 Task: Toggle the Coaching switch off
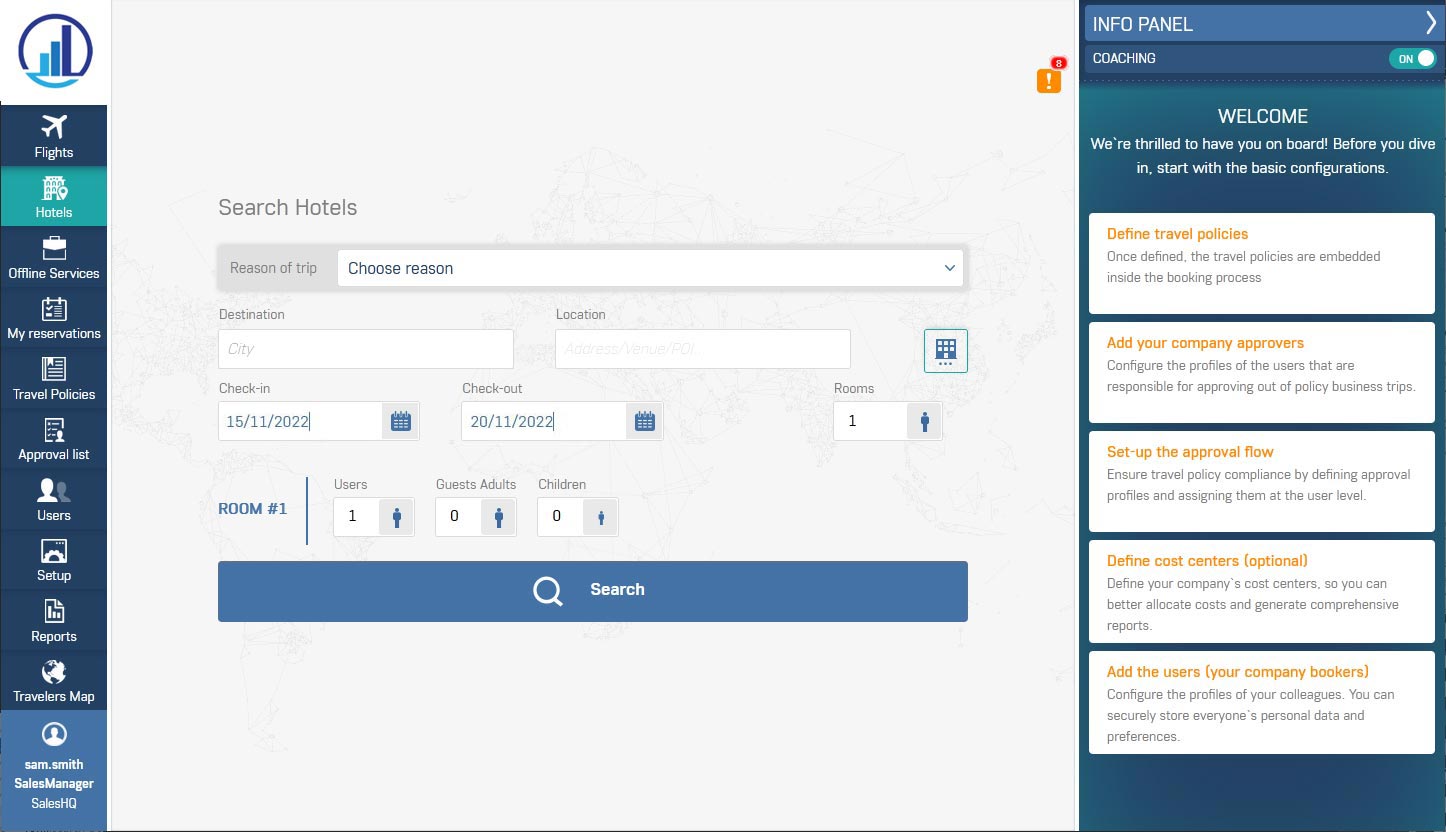pyautogui.click(x=1412, y=59)
